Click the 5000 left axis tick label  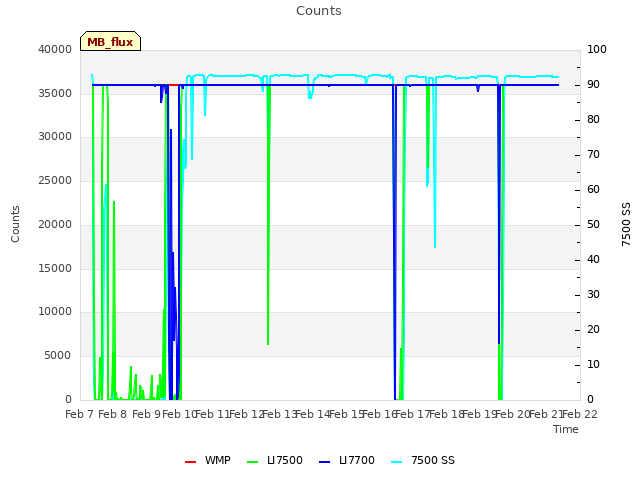point(58,356)
